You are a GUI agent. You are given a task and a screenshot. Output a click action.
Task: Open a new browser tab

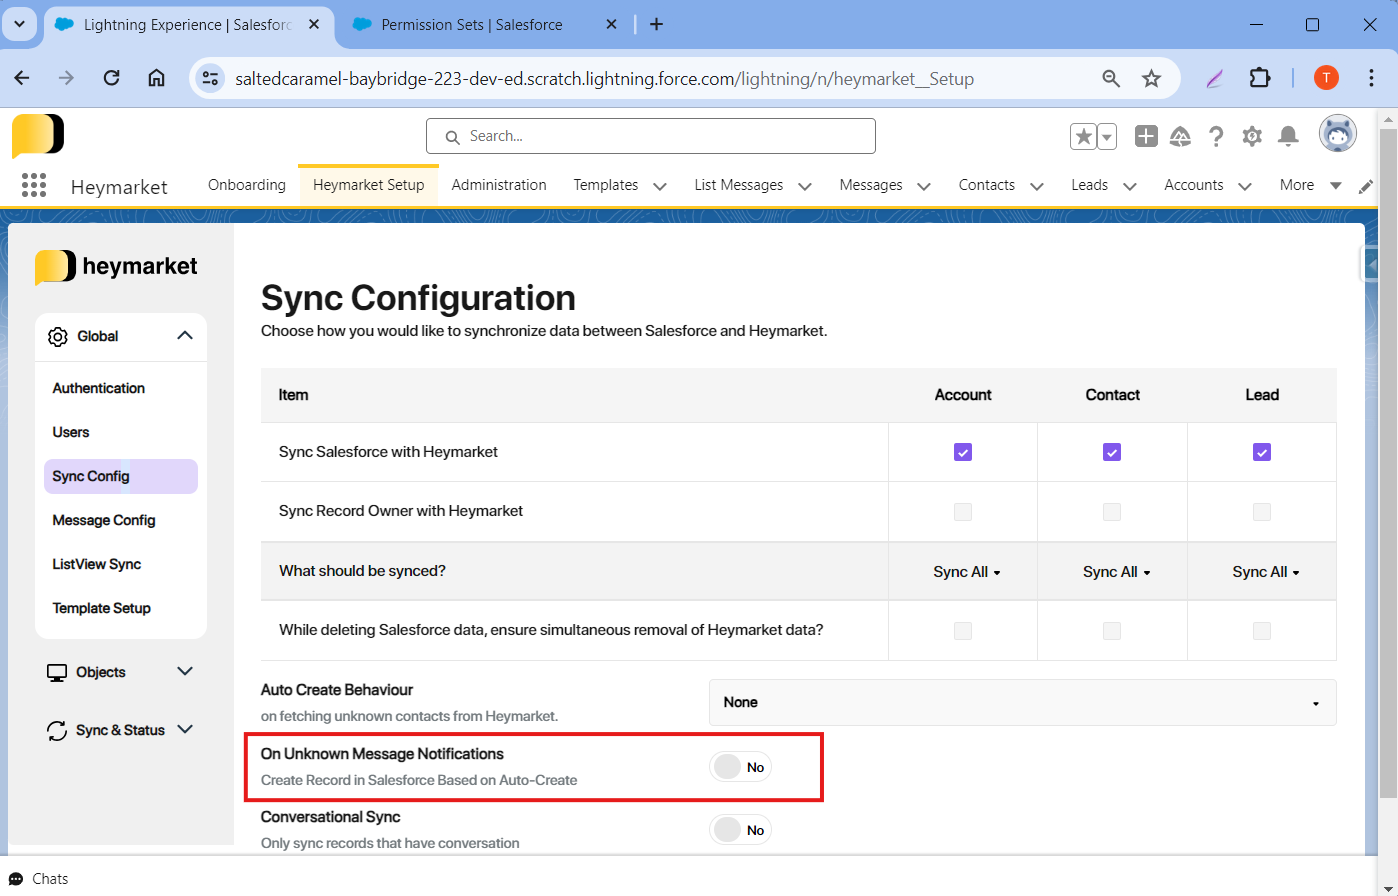[x=656, y=24]
